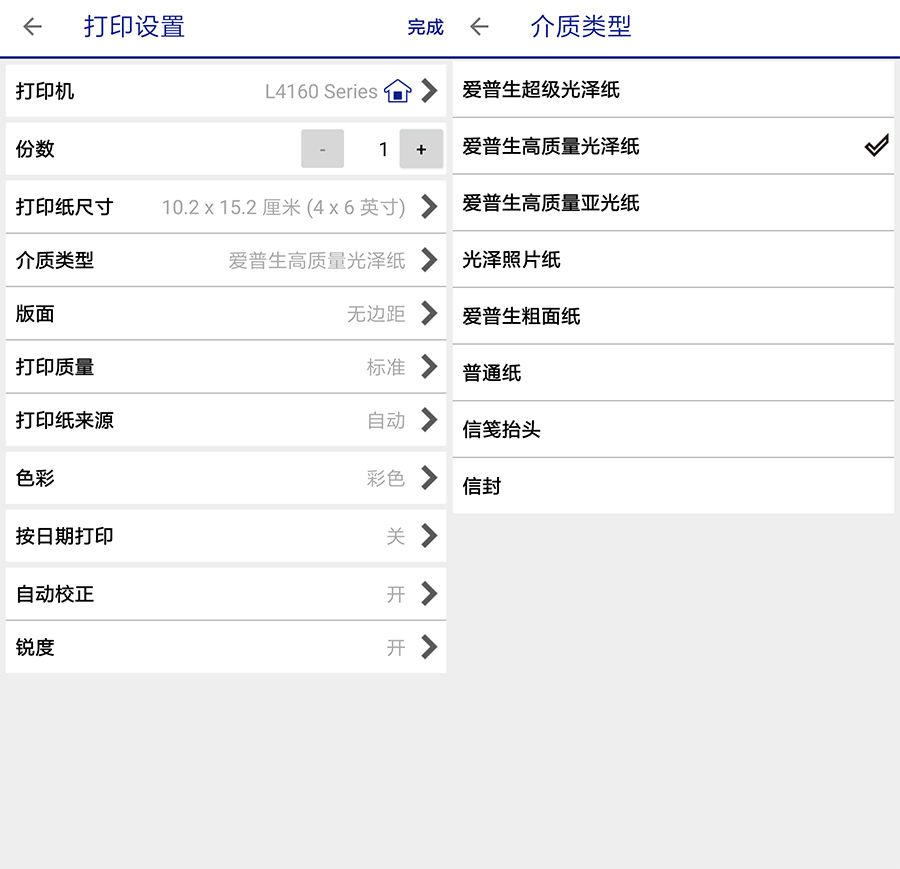Click the back arrow on 打印设置 screen
This screenshot has width=900, height=869.
31,27
